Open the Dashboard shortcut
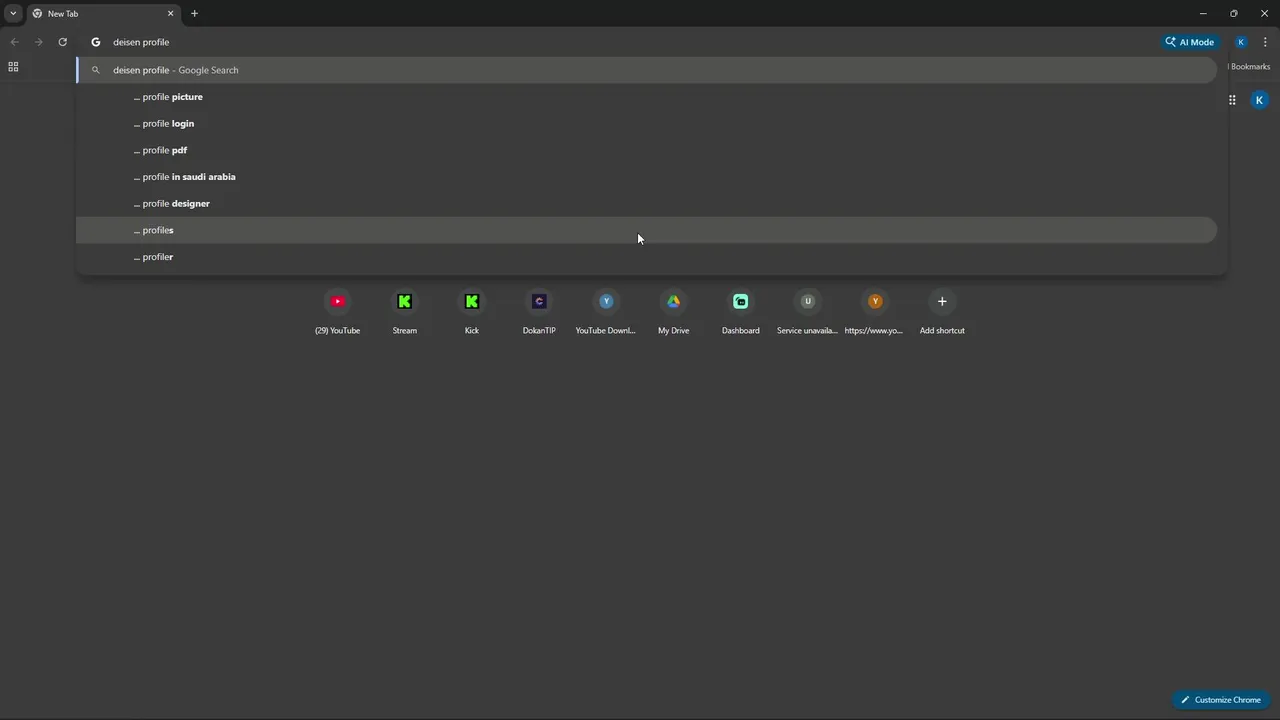The height and width of the screenshot is (720, 1280). point(741,312)
